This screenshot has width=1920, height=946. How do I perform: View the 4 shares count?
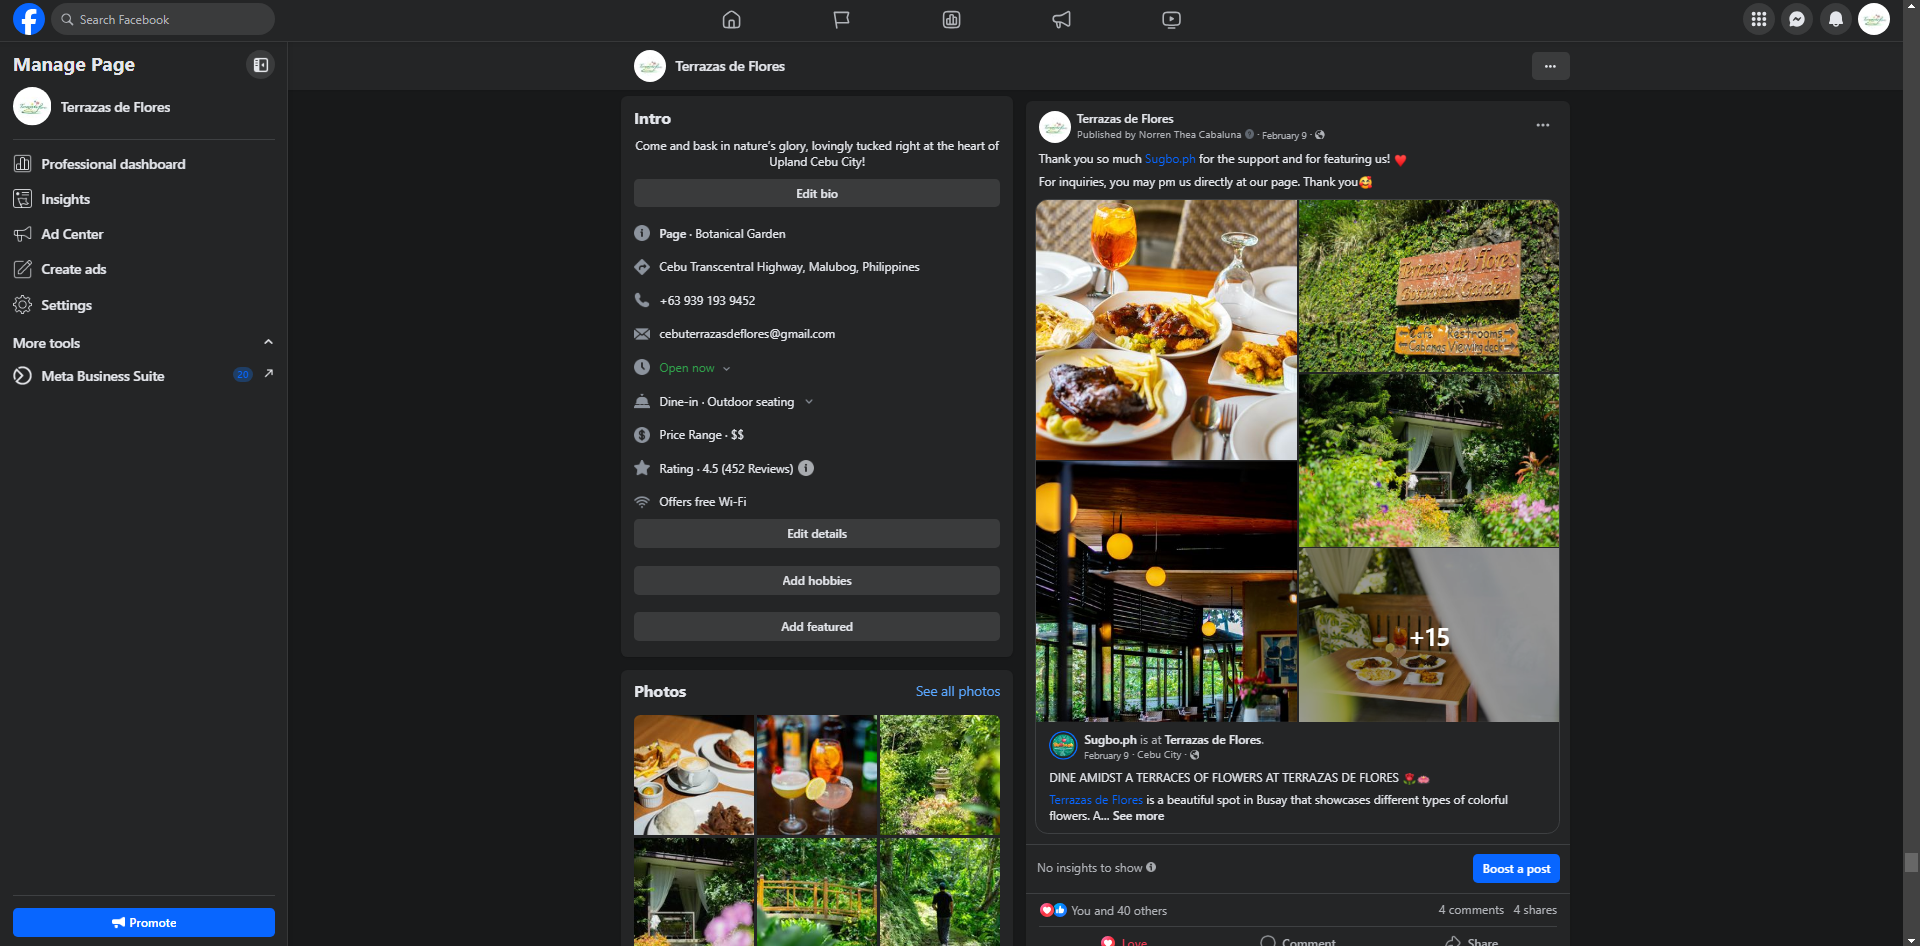(1535, 910)
